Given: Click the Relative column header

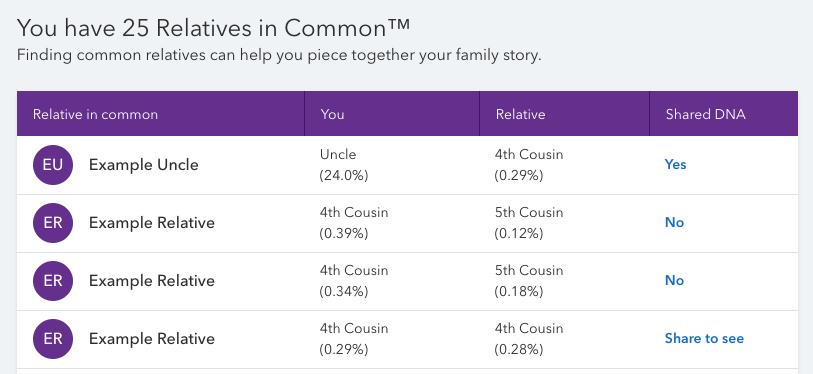Looking at the screenshot, I should coord(520,114).
